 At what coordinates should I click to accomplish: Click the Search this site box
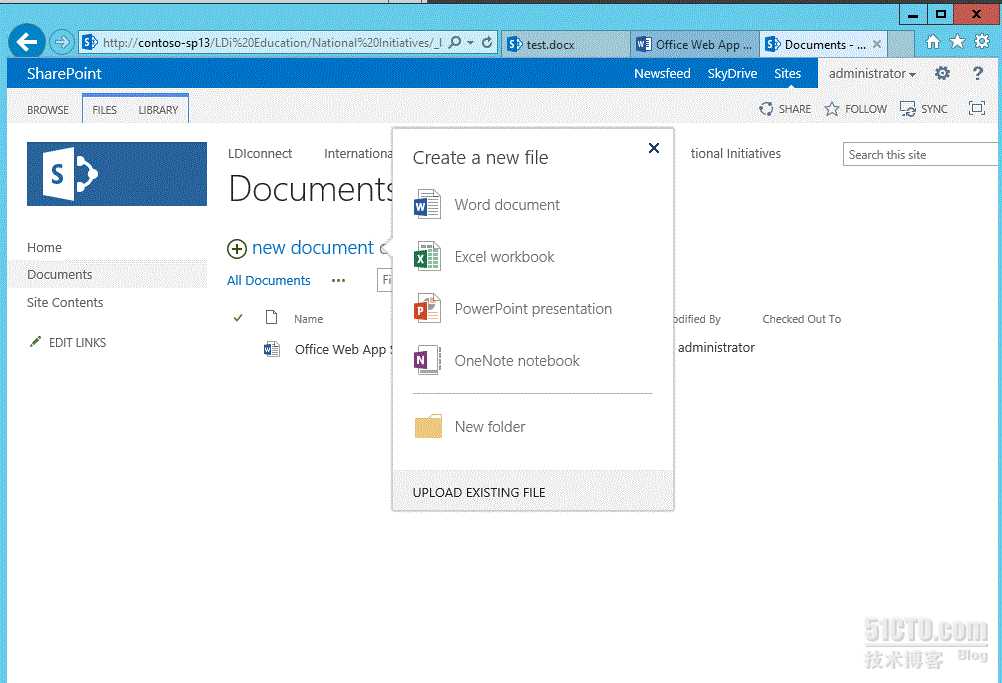tap(919, 155)
